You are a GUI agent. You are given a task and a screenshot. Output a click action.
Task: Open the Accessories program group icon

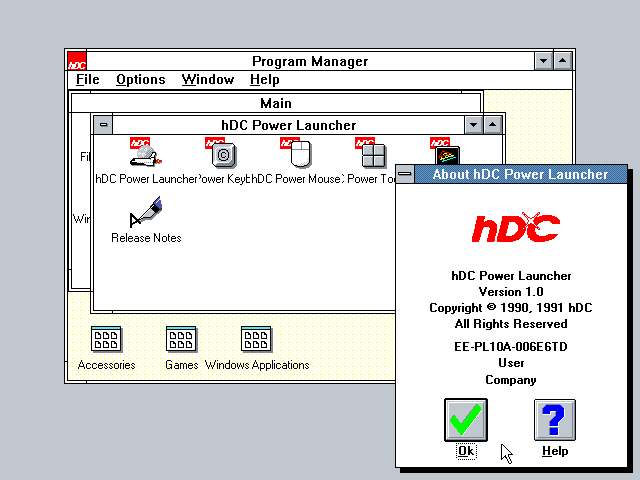pos(106,339)
